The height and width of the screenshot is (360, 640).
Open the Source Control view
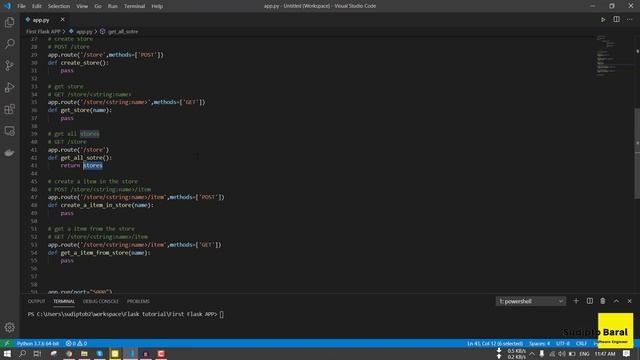click(x=9, y=65)
